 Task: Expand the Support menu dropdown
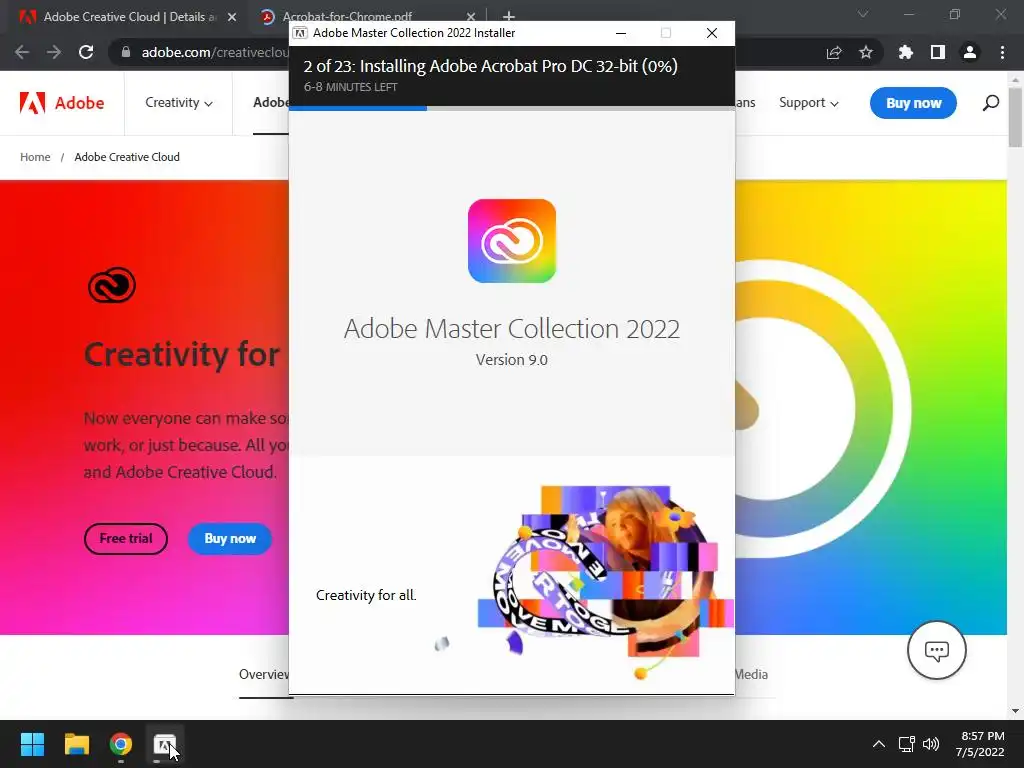[x=808, y=103]
